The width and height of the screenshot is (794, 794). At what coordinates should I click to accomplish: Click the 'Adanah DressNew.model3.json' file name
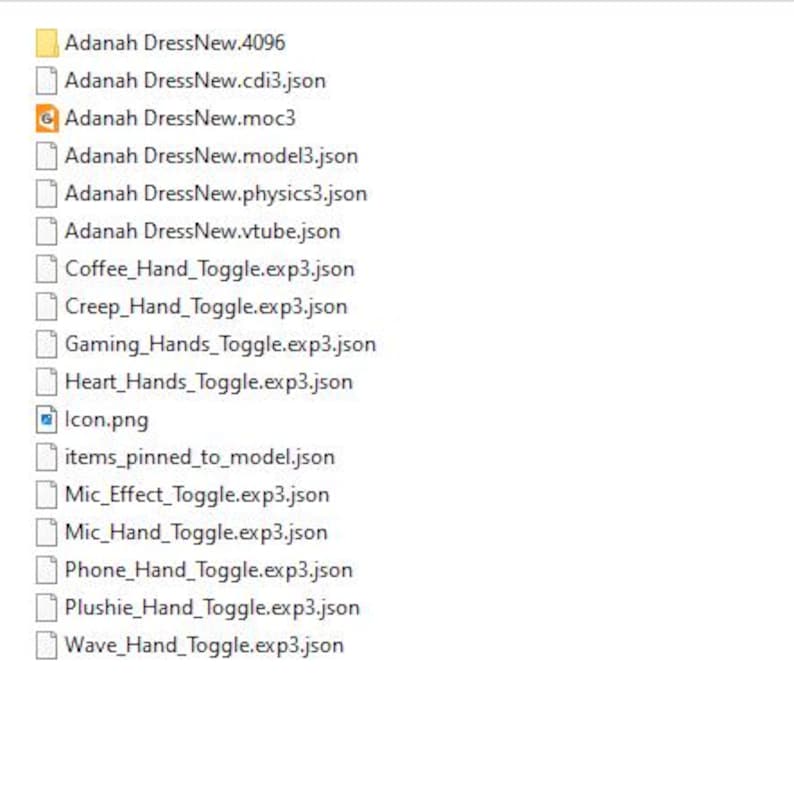coord(212,156)
